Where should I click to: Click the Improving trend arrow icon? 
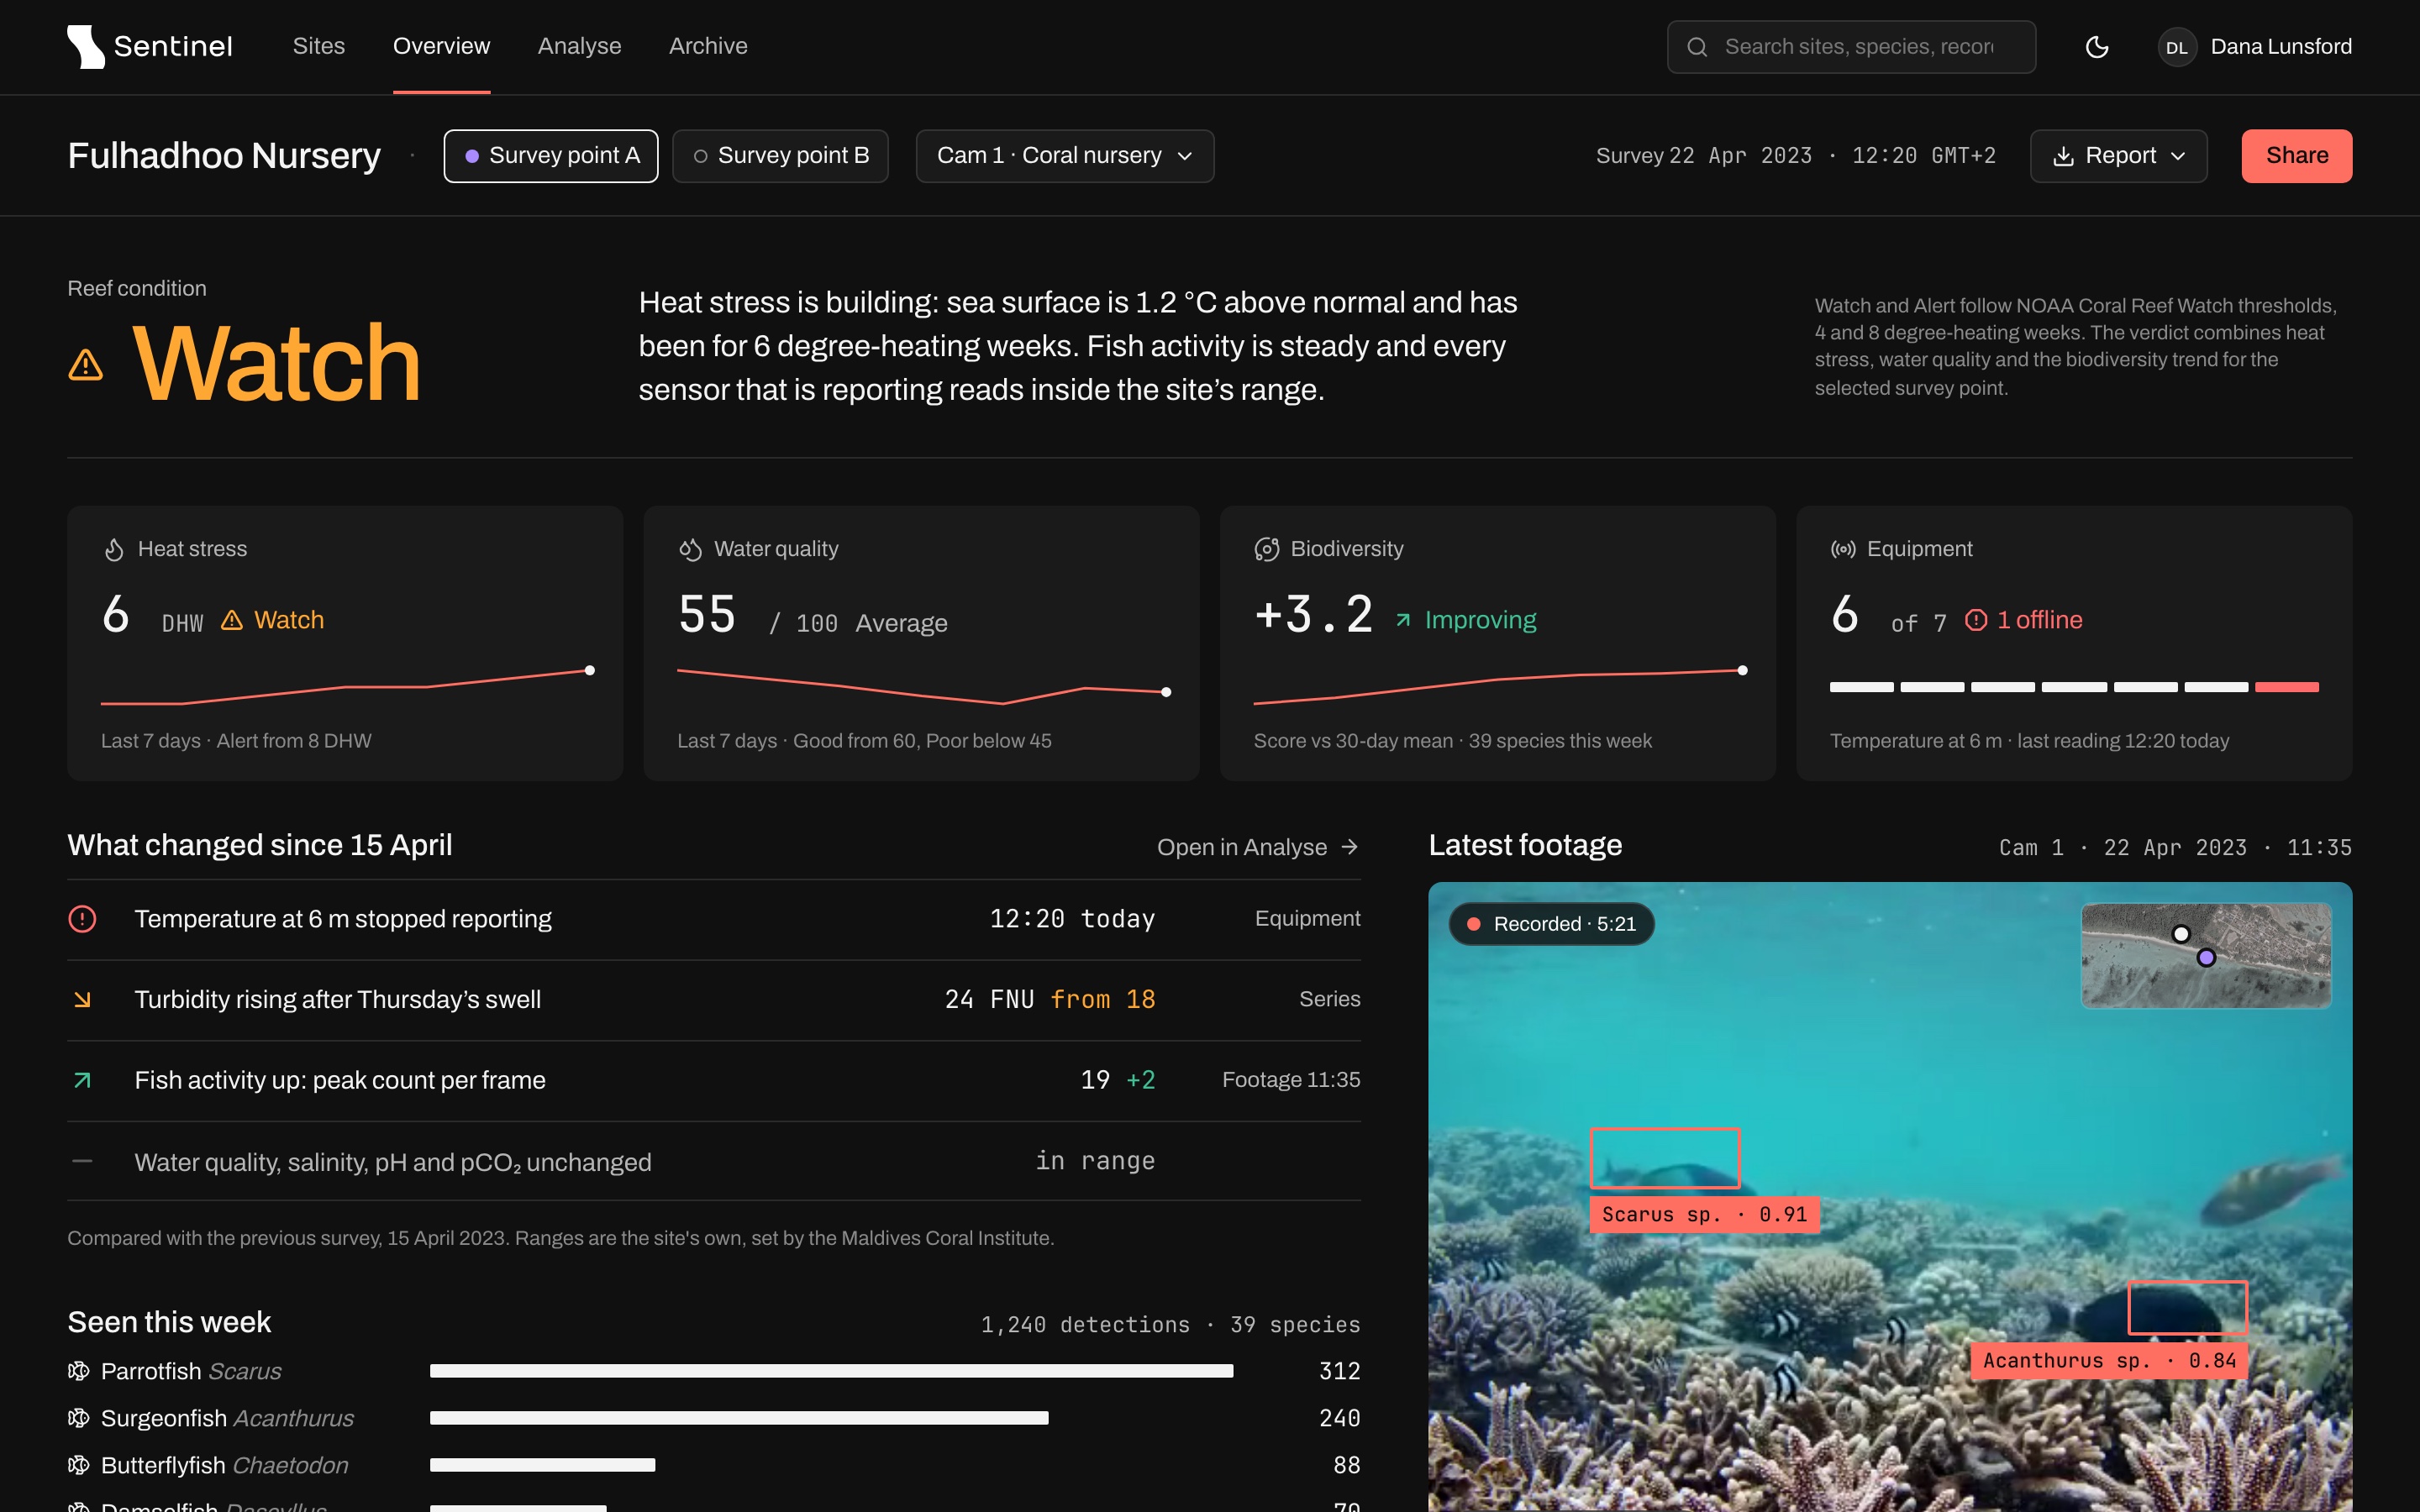pos(1403,621)
